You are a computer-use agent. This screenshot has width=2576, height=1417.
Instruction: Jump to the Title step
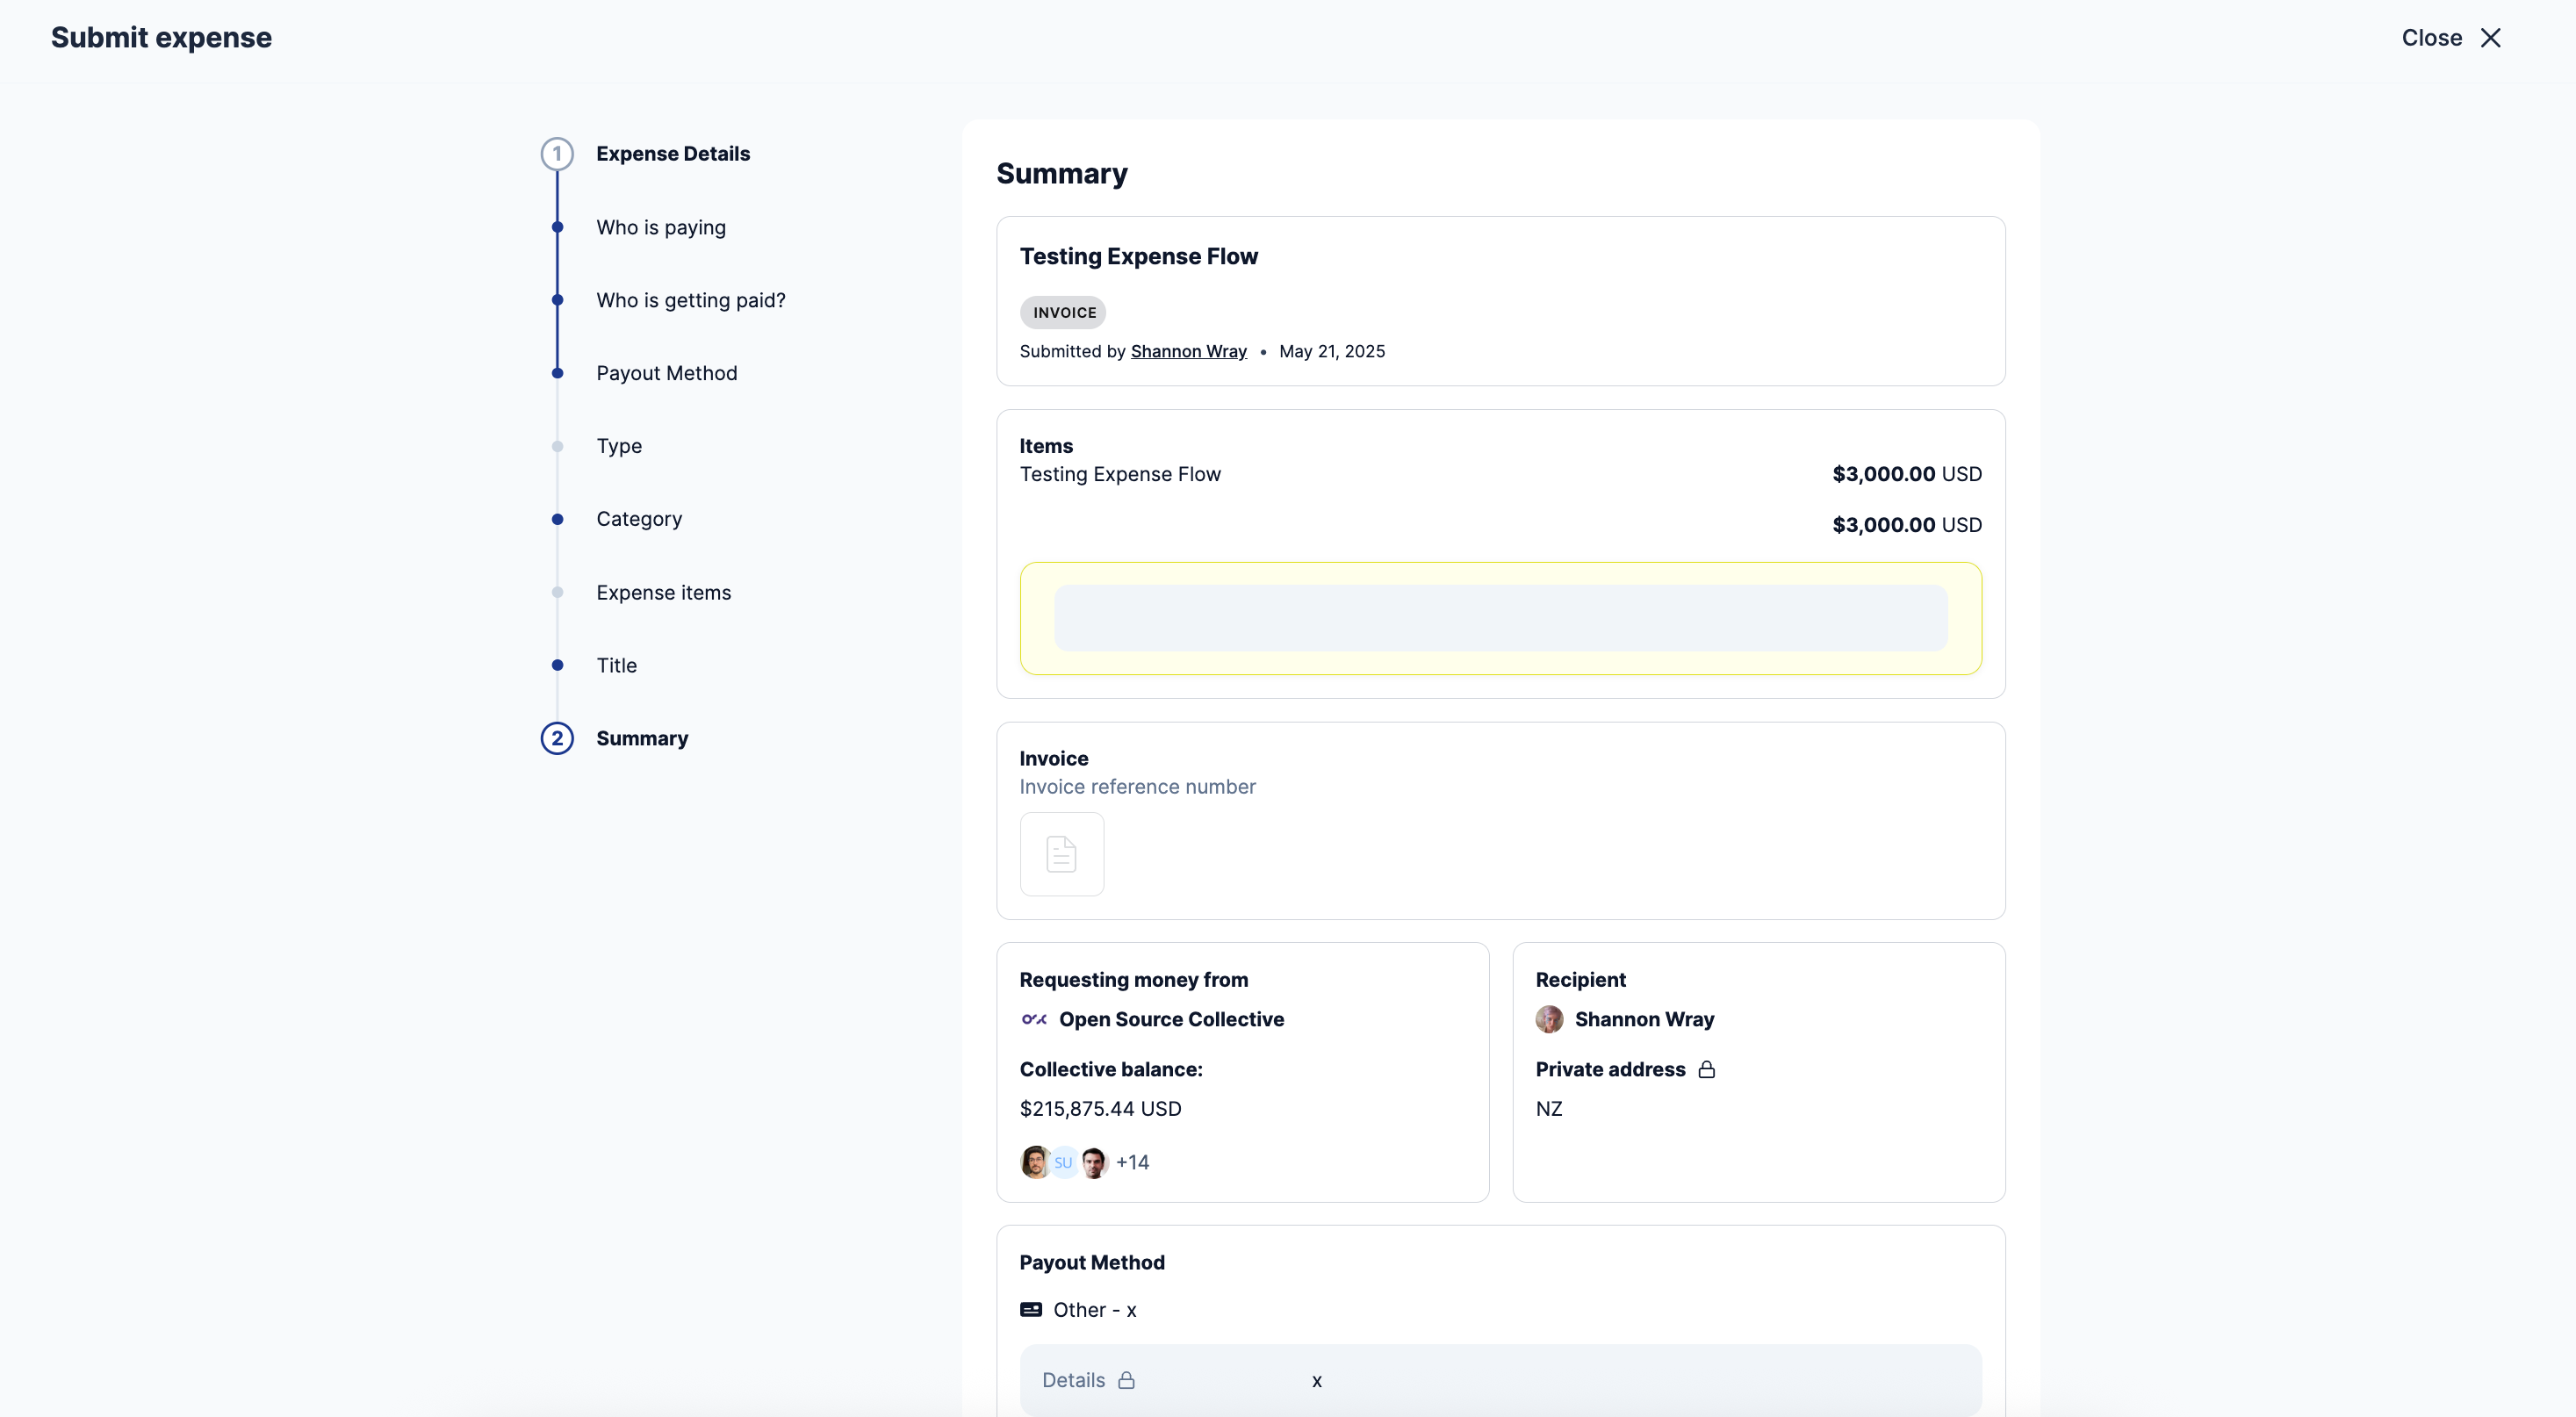[x=617, y=665]
